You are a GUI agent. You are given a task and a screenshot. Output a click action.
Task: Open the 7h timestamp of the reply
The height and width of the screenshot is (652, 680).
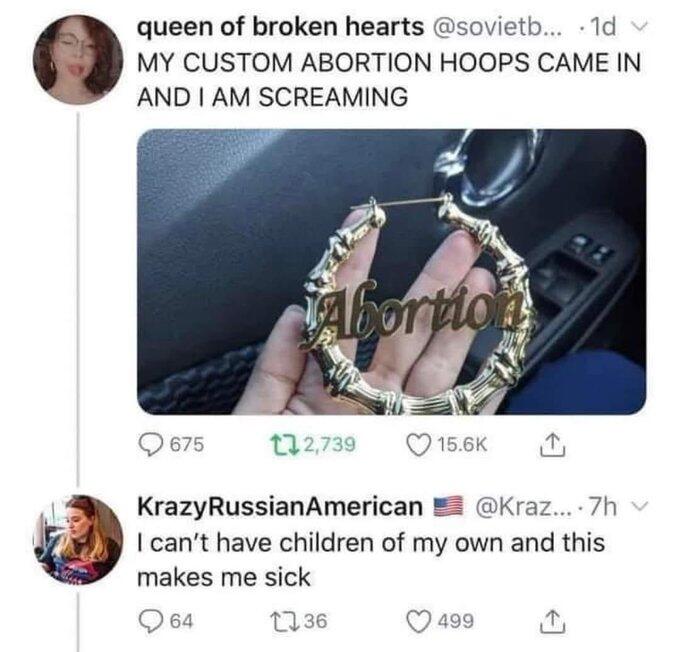click(604, 506)
